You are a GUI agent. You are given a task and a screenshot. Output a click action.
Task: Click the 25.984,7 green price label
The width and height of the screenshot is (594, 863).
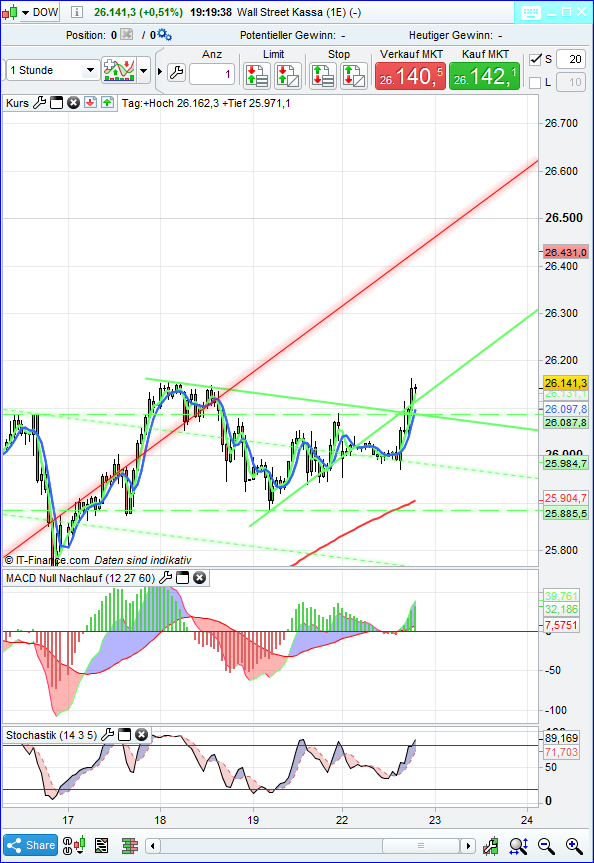tap(565, 463)
